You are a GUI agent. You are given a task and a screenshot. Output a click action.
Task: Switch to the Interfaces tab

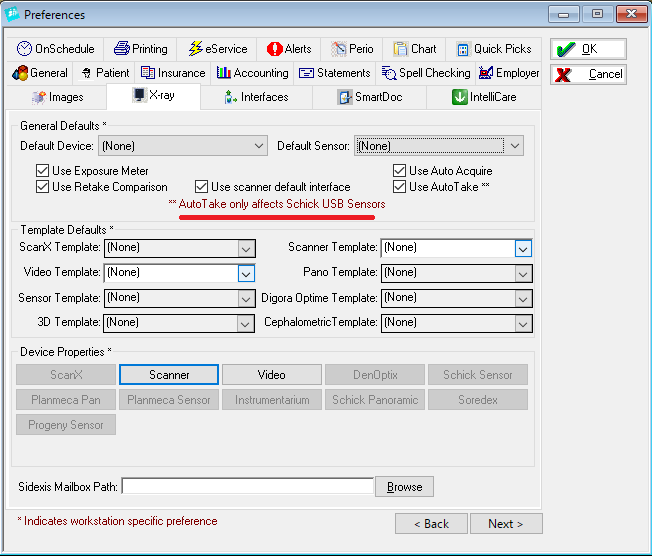point(256,97)
